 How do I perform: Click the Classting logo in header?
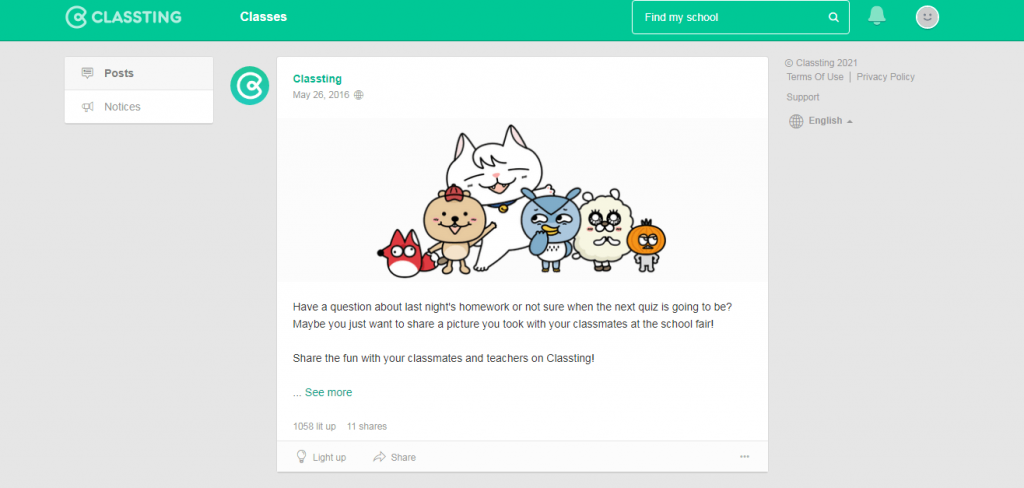point(123,18)
